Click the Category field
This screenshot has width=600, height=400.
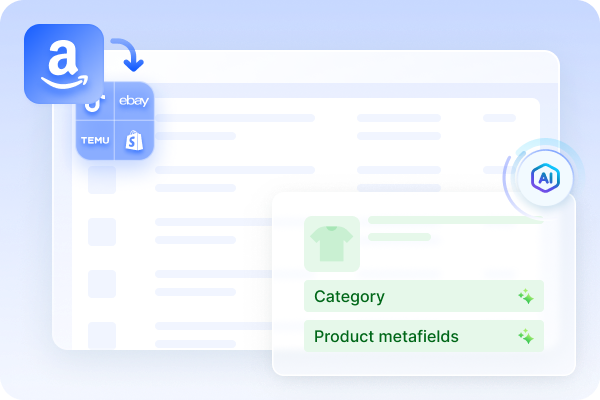424,296
